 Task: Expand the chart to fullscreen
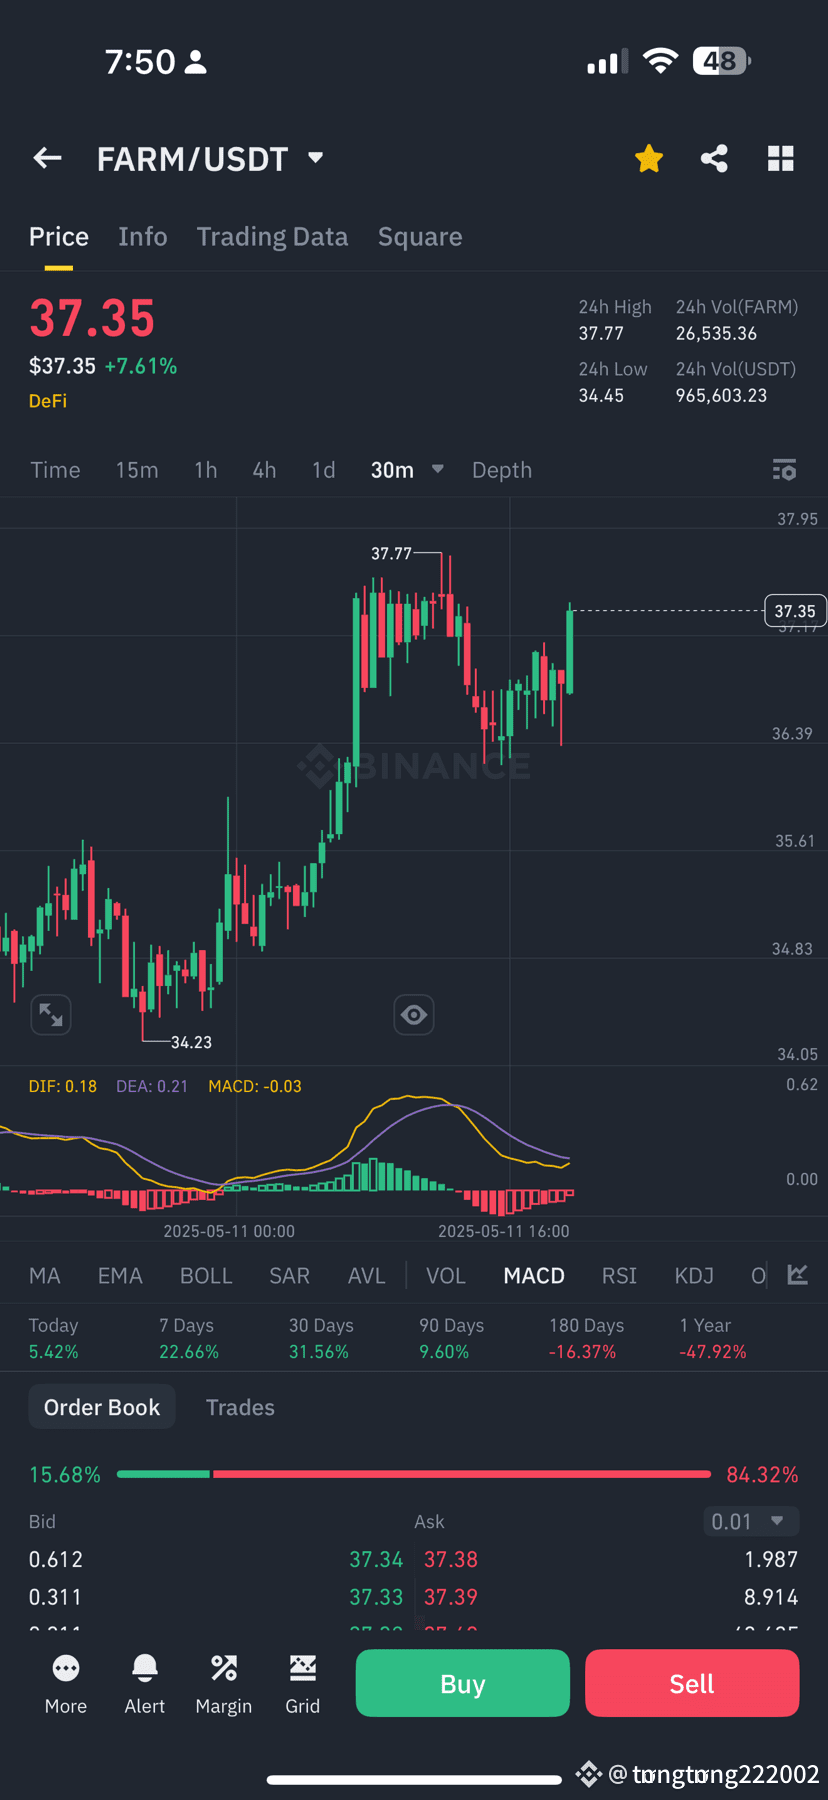pyautogui.click(x=51, y=1015)
